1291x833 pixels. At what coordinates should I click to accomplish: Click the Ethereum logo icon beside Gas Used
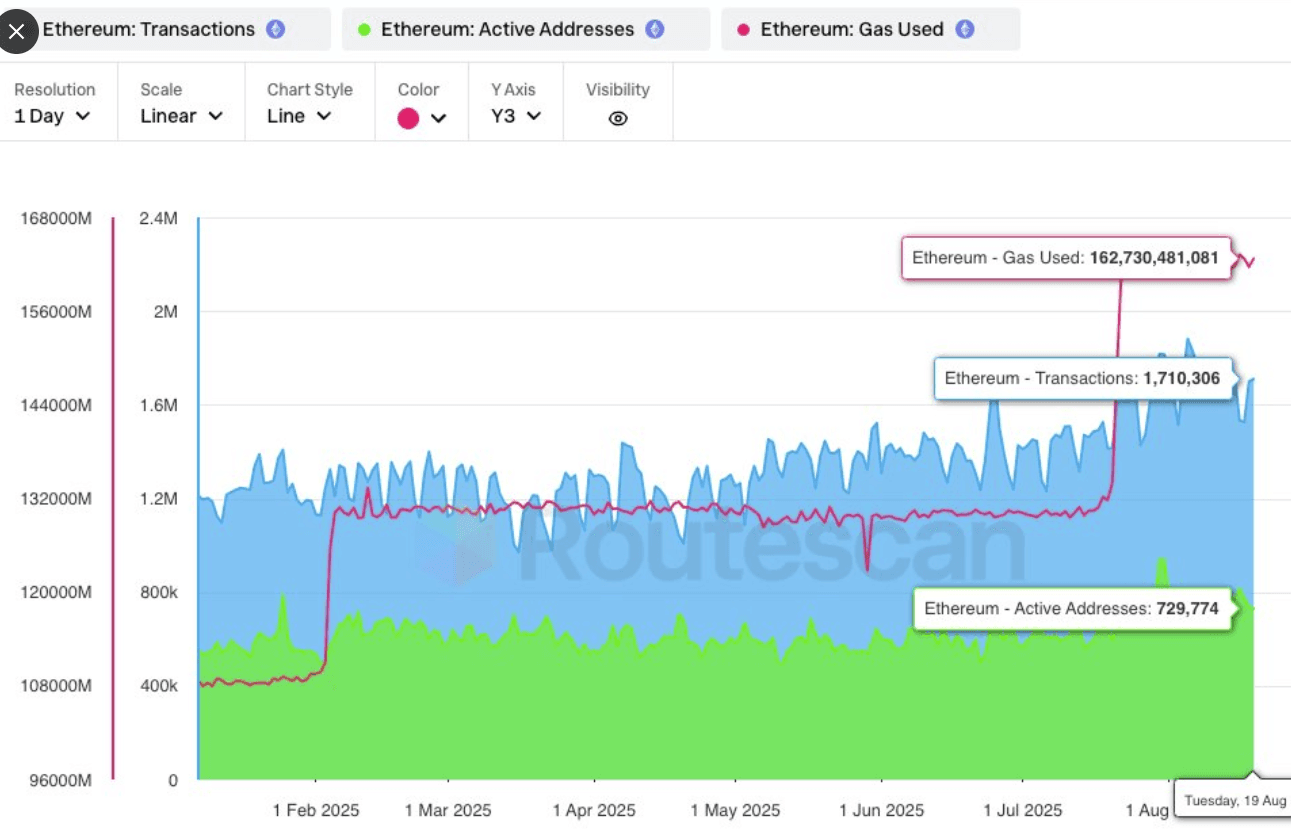point(965,29)
